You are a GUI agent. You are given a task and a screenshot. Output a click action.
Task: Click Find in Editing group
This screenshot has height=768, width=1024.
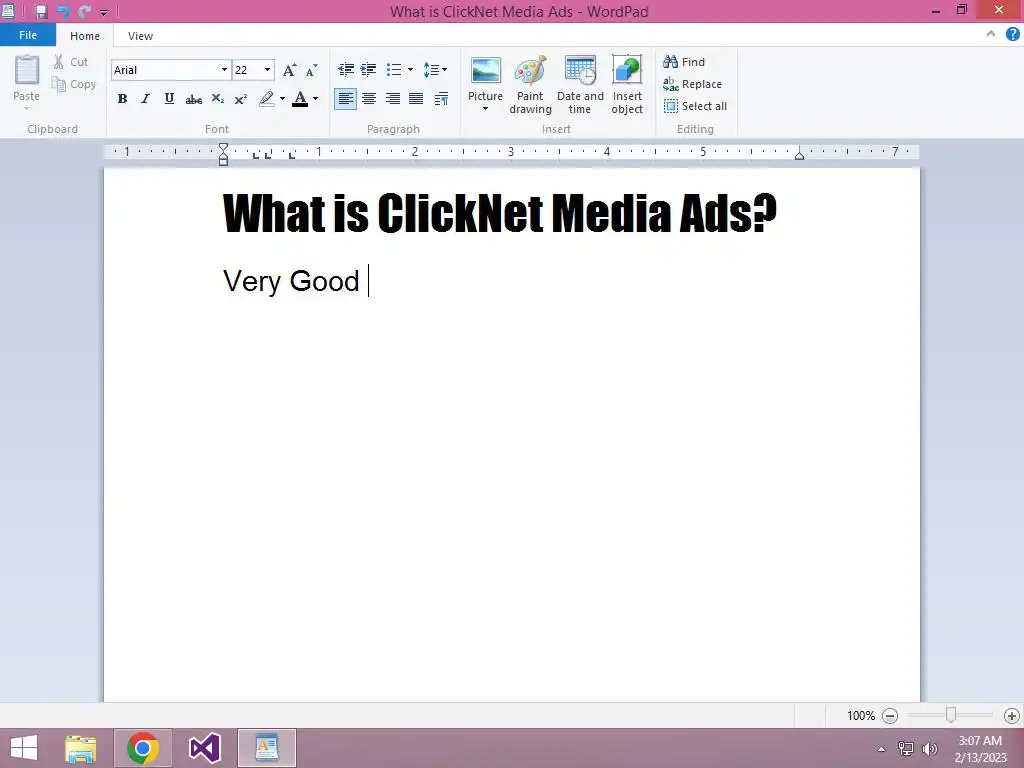click(x=684, y=62)
